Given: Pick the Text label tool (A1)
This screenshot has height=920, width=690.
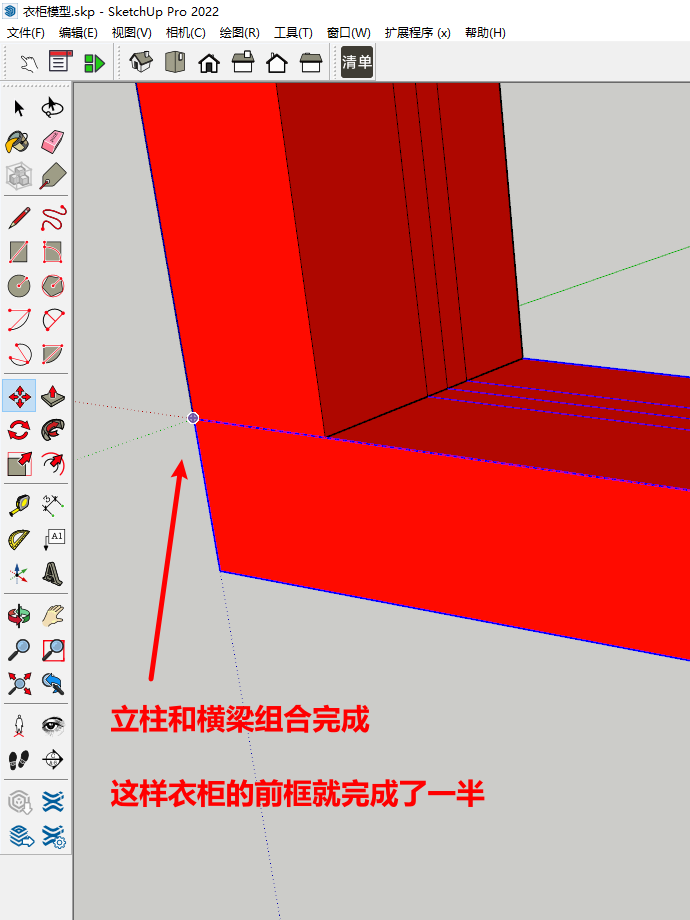Looking at the screenshot, I should pos(53,540).
